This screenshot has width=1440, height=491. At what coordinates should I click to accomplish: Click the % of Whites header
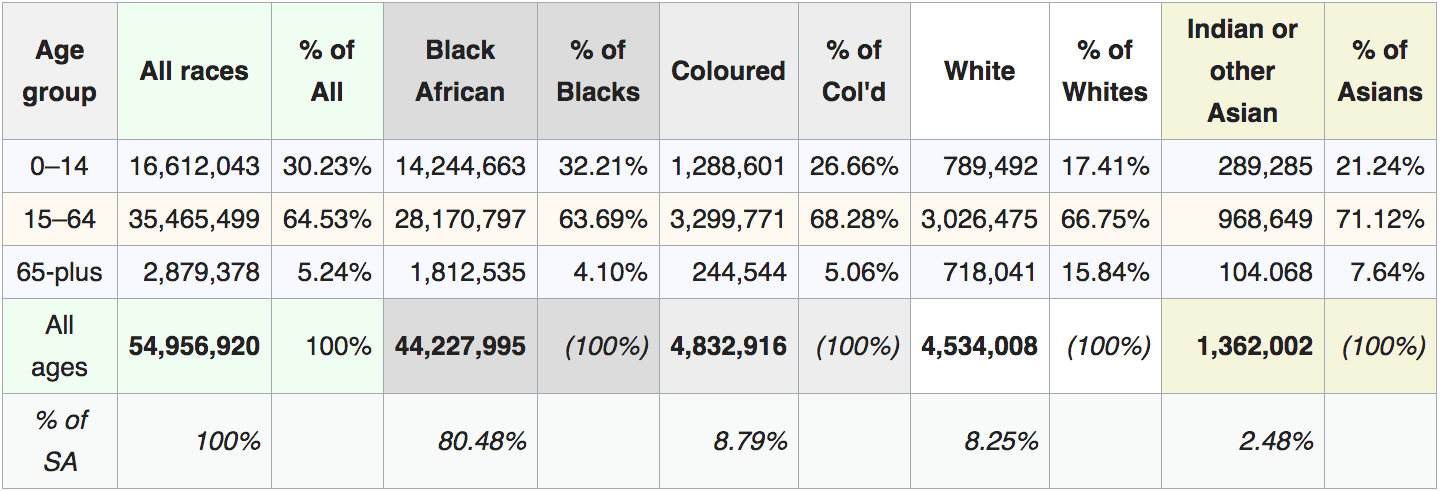[x=1105, y=71]
